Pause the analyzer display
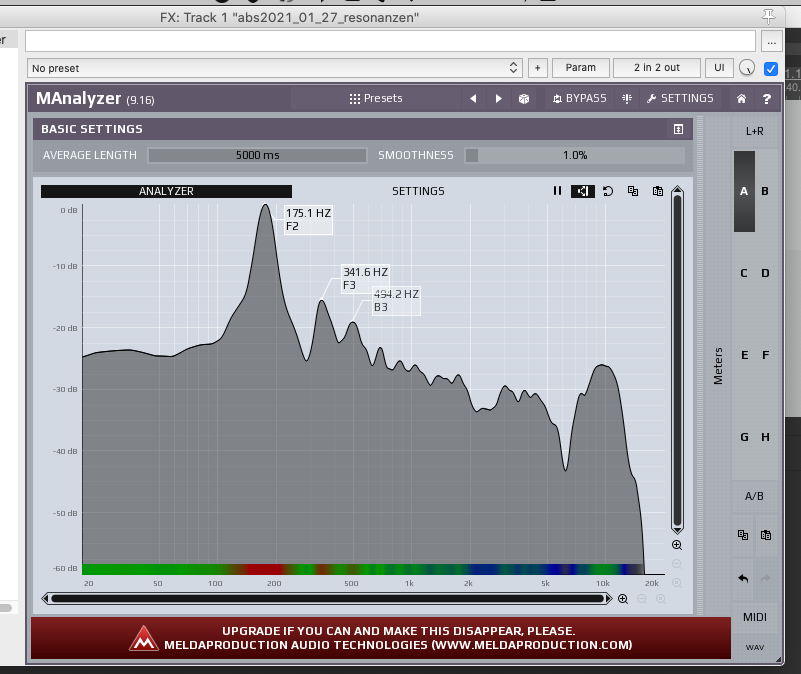 click(557, 191)
